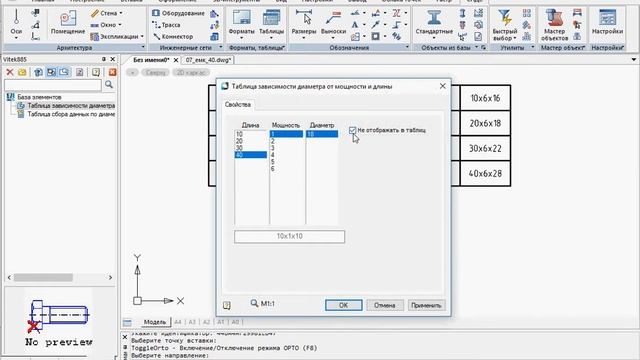
Task: Open the Окно dropdown arrow
Action: pyautogui.click(x=120, y=25)
